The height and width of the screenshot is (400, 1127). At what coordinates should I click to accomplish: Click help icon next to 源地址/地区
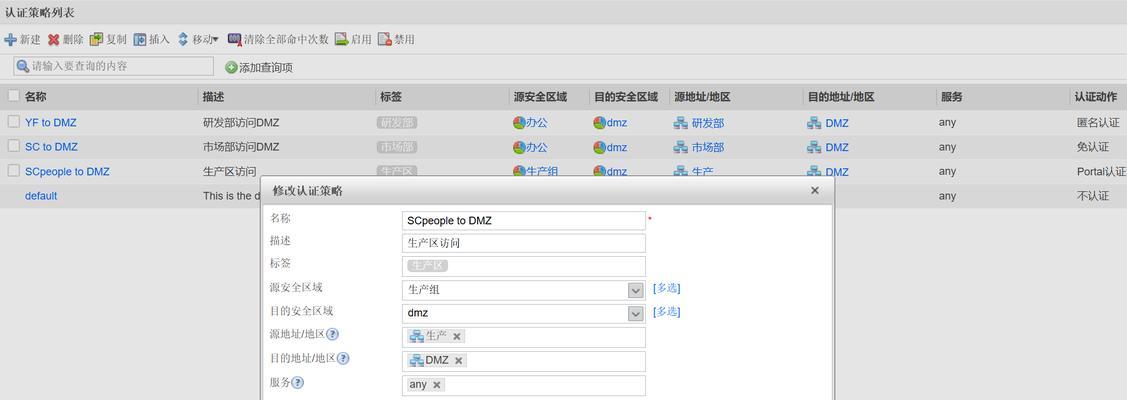(x=332, y=335)
